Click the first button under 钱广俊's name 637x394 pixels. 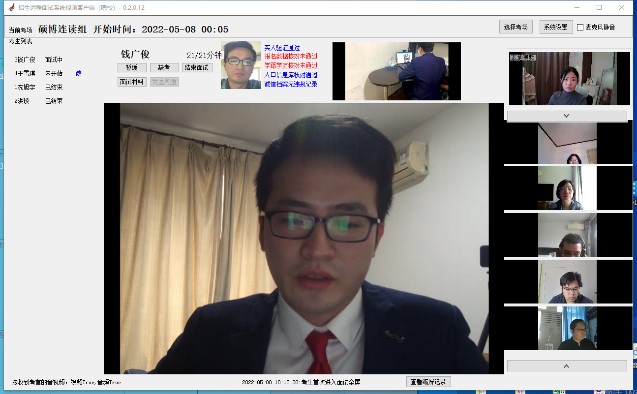pyautogui.click(x=132, y=67)
